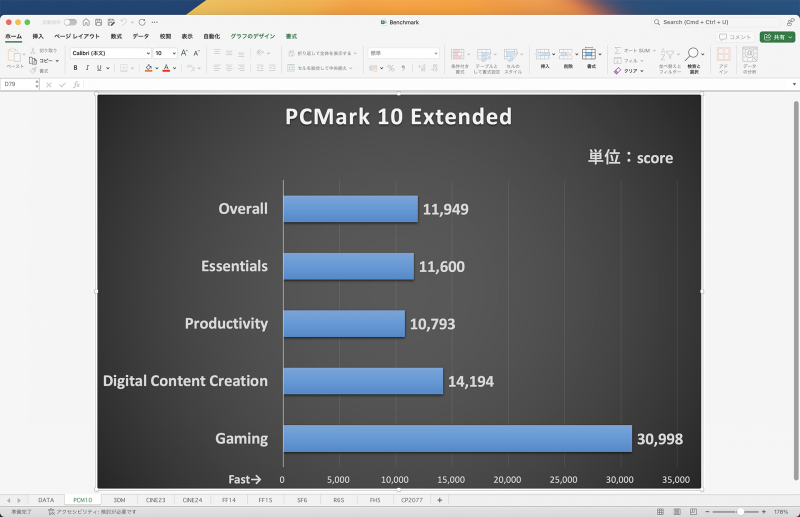
Task: Click the Delete cells icon
Action: pos(565,54)
